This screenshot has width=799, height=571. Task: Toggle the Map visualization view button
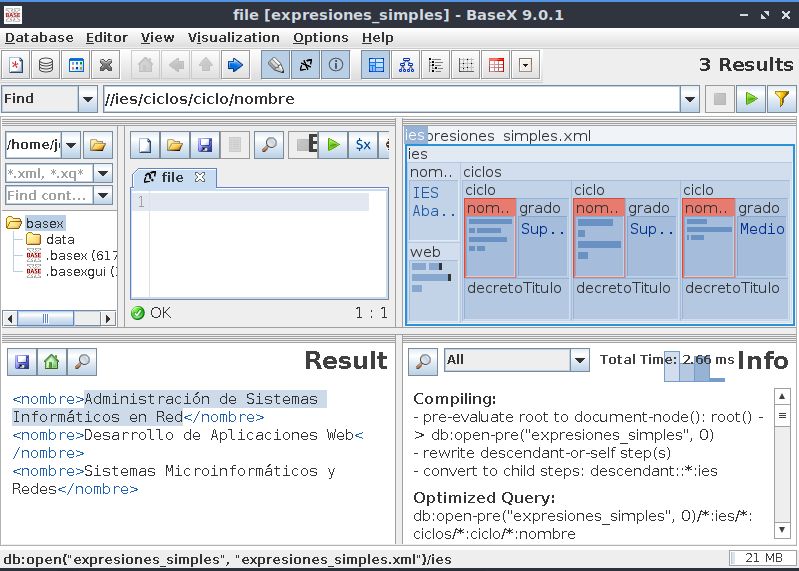click(x=376, y=66)
